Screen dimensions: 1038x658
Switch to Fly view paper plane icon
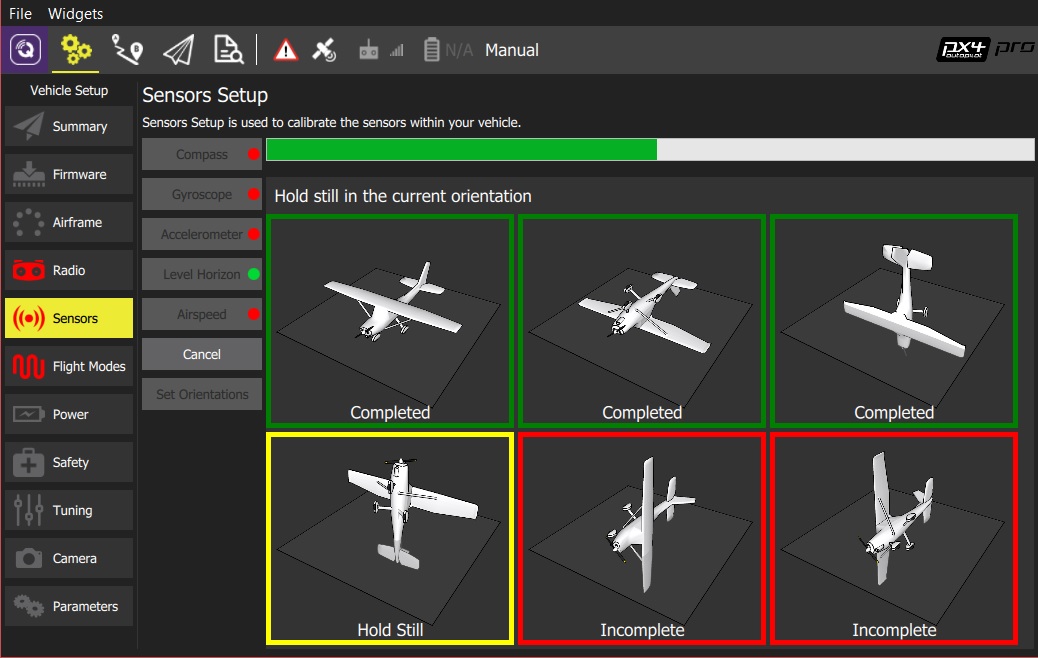coord(178,50)
